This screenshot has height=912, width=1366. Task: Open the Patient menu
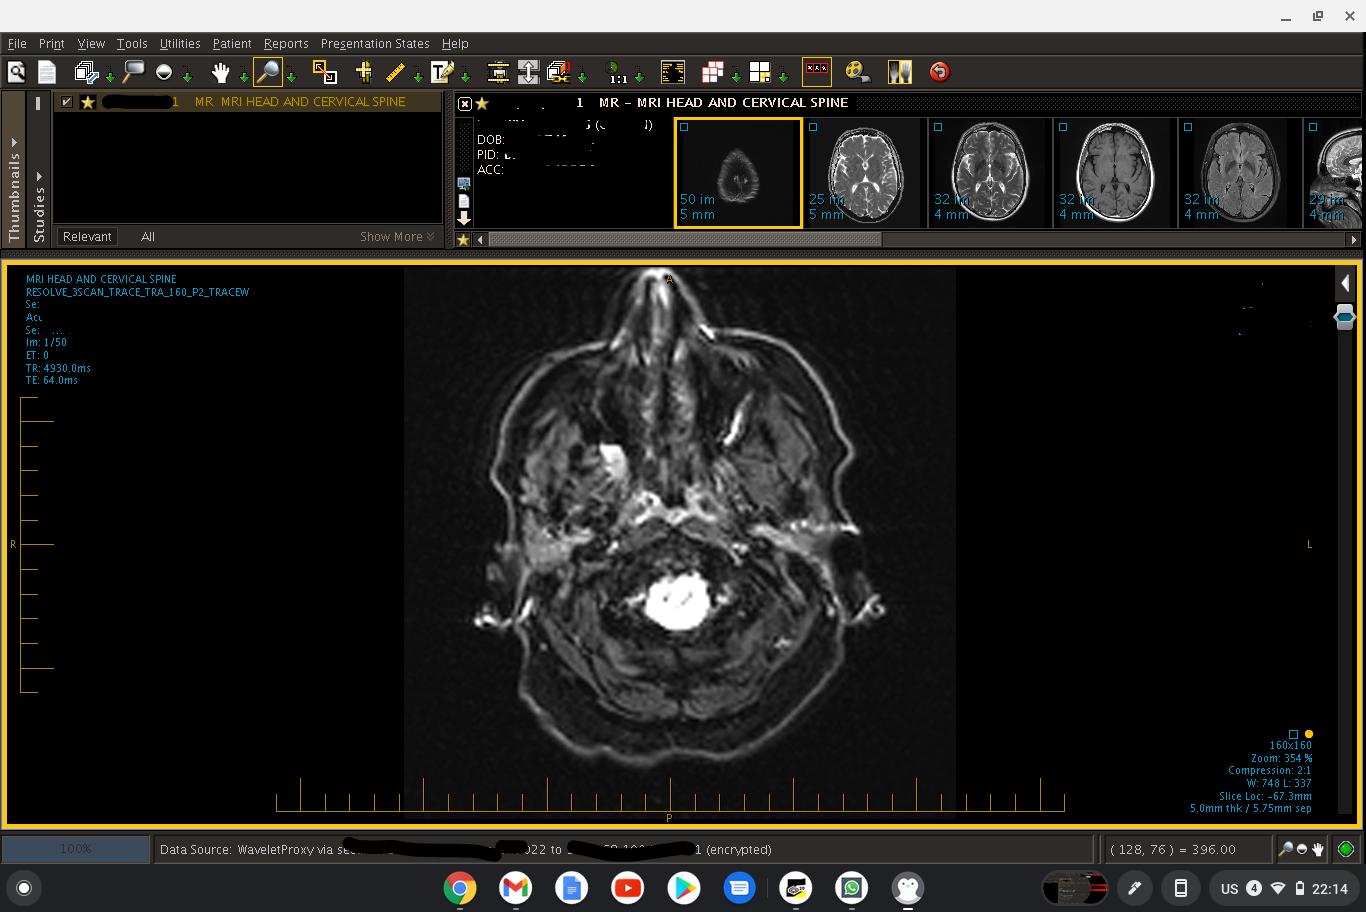(232, 44)
